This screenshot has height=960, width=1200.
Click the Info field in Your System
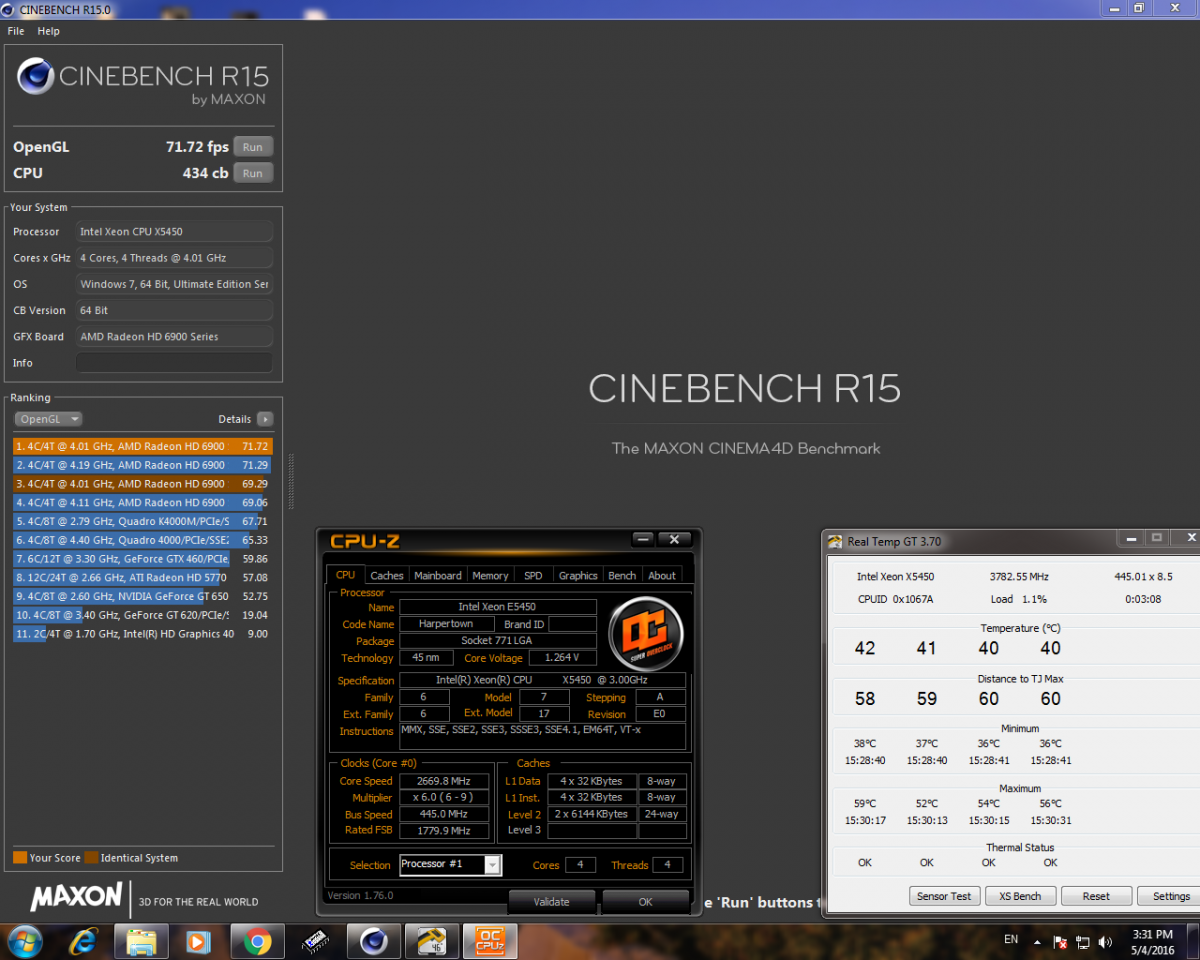coord(174,363)
